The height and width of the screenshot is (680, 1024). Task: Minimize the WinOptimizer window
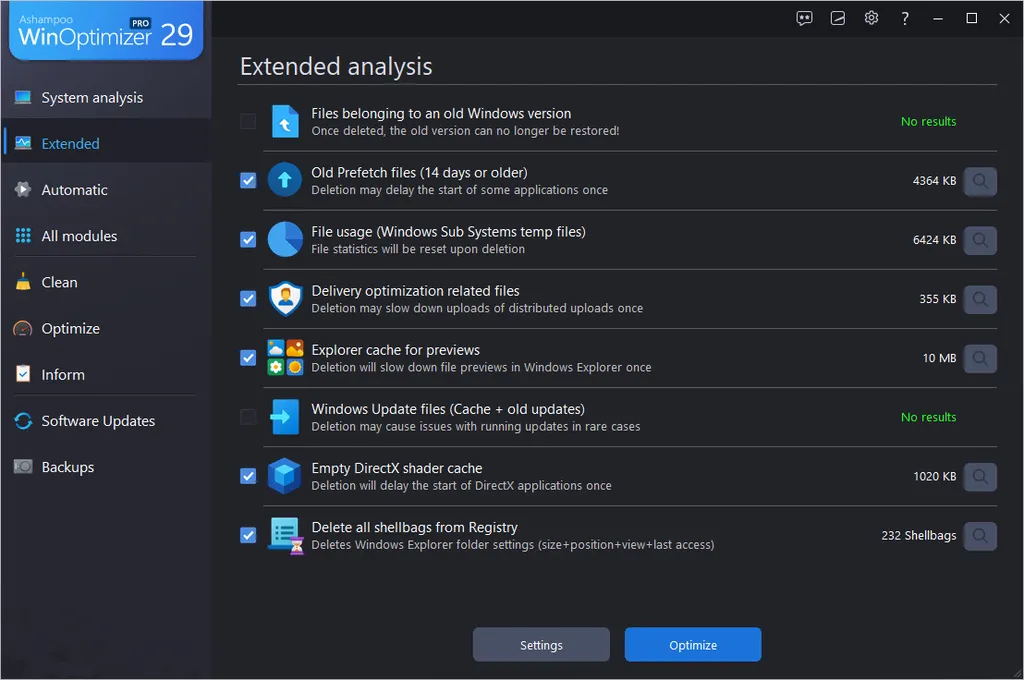tap(938, 18)
